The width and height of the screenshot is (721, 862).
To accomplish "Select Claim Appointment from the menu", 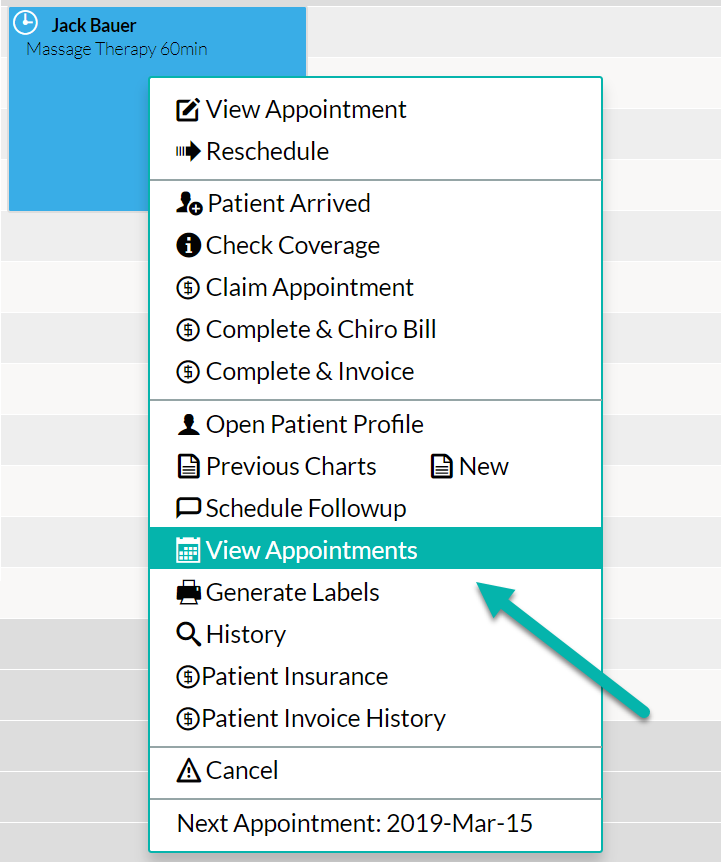I will tap(309, 288).
